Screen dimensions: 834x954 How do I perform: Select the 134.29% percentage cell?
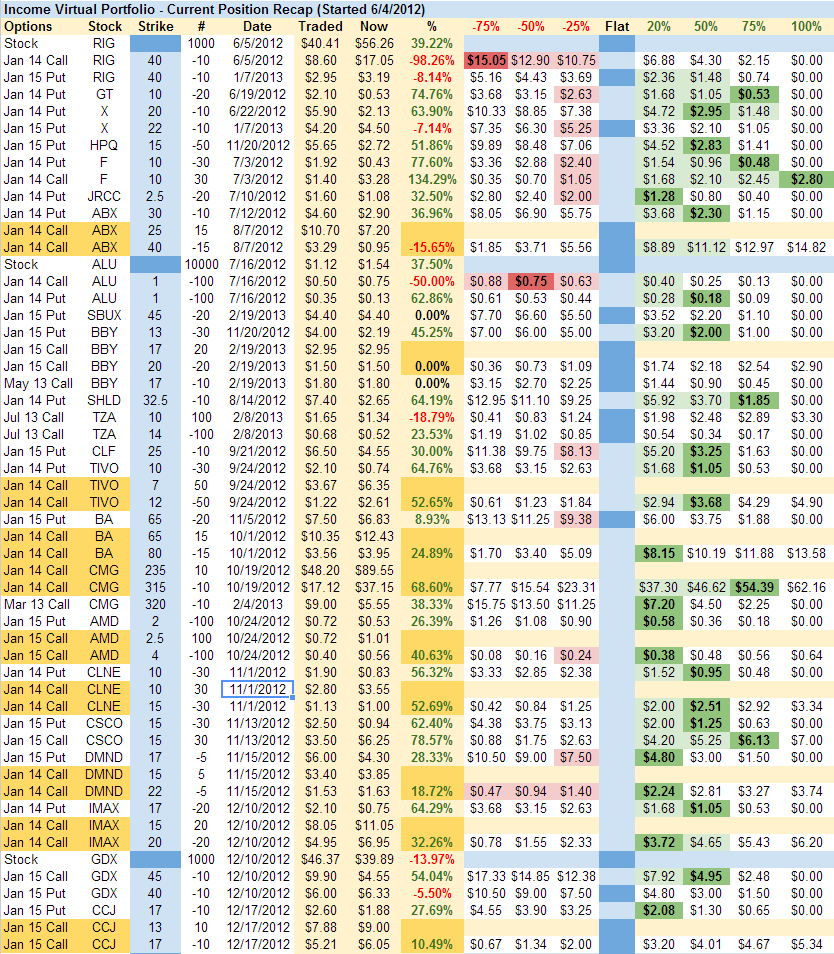(x=431, y=180)
